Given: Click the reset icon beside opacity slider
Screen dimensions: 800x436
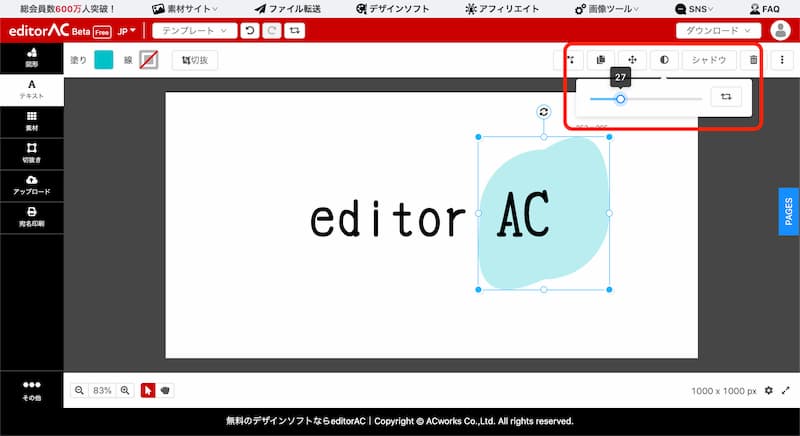Looking at the screenshot, I should (726, 96).
